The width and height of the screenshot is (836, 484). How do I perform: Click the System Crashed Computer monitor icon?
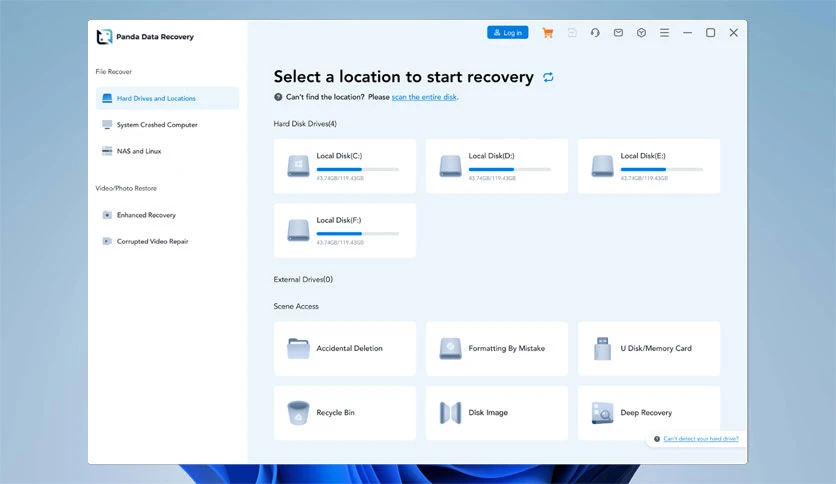pyautogui.click(x=107, y=125)
